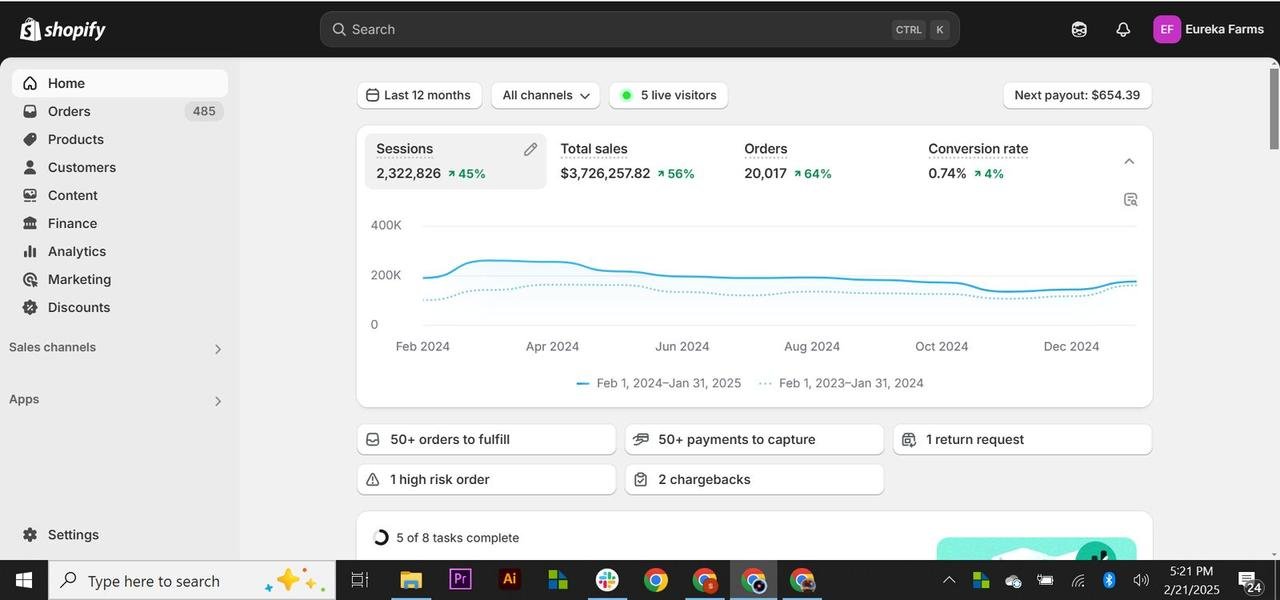Select the Analytics icon in the sidebar
The height and width of the screenshot is (600, 1280).
click(30, 251)
